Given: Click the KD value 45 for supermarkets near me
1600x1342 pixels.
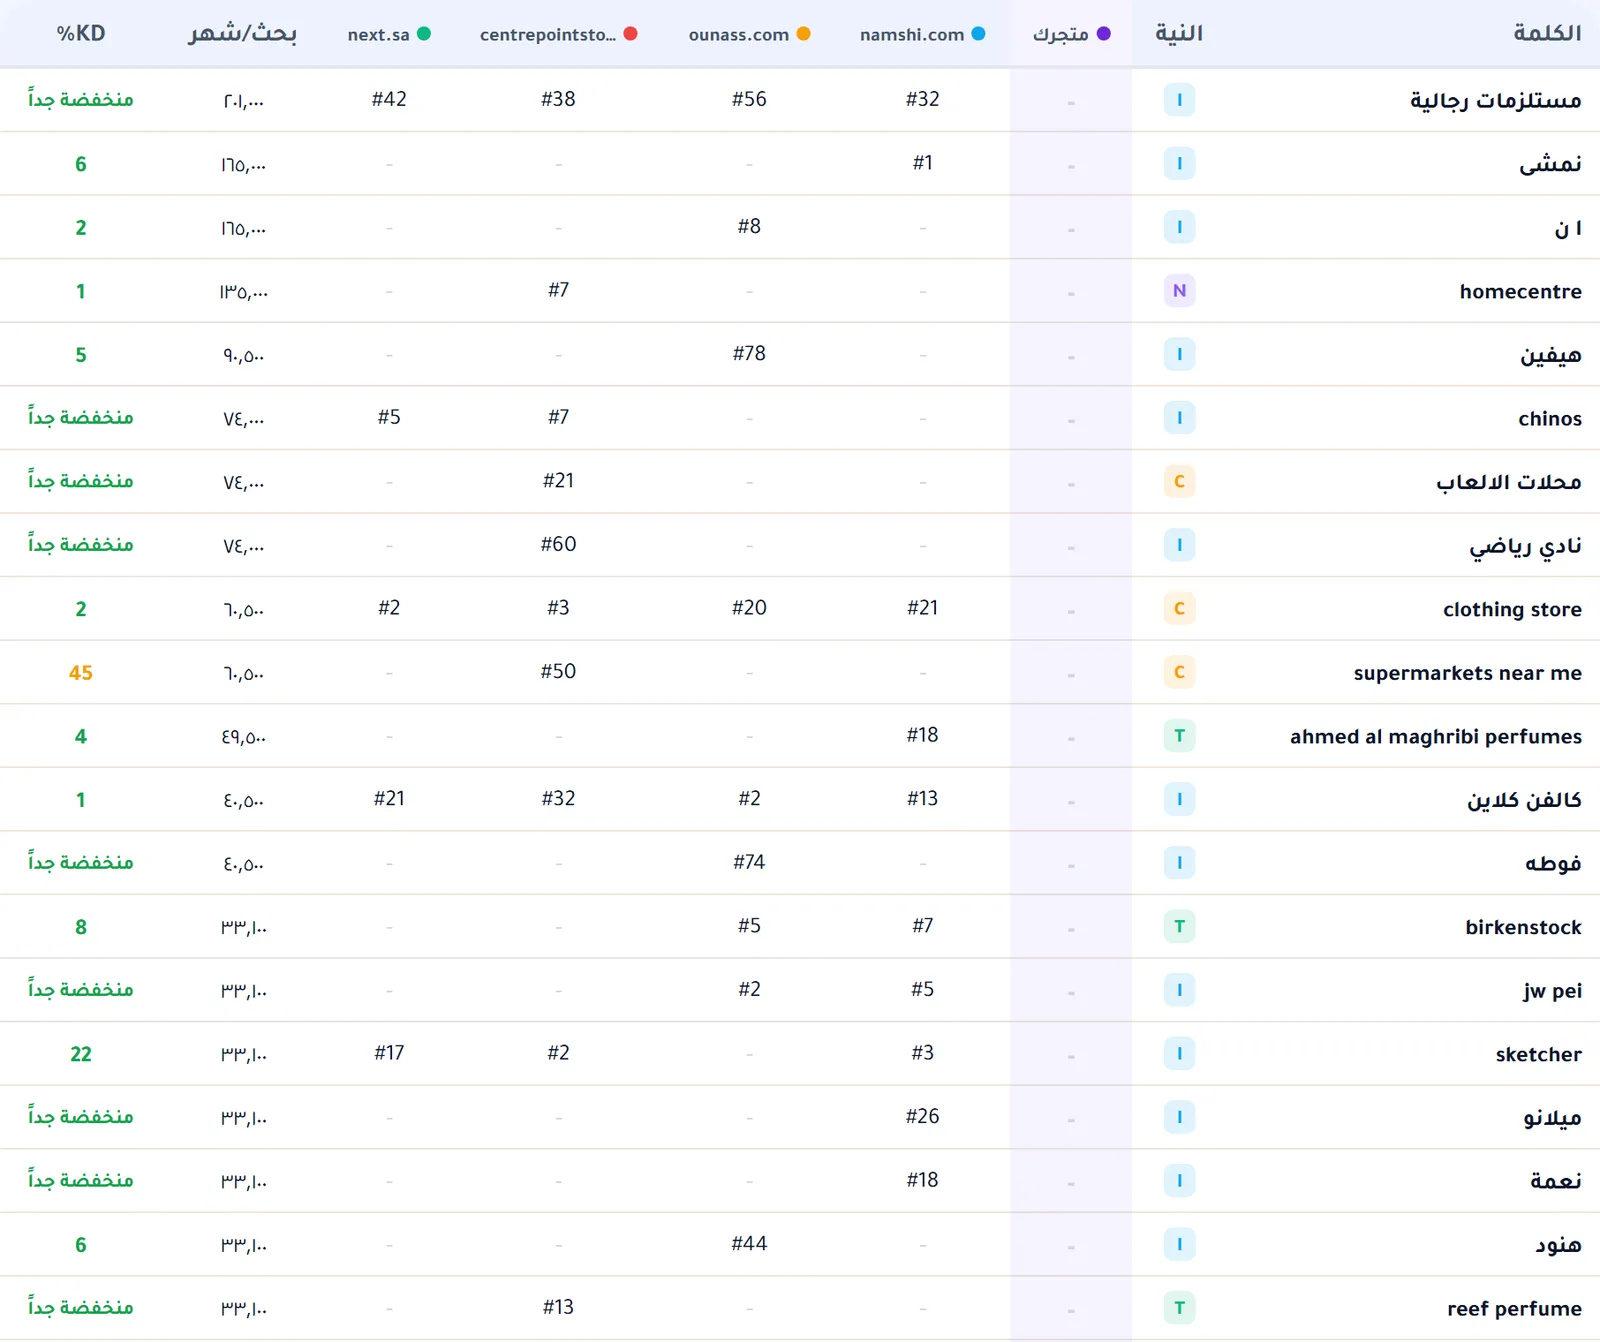Looking at the screenshot, I should click(x=81, y=673).
